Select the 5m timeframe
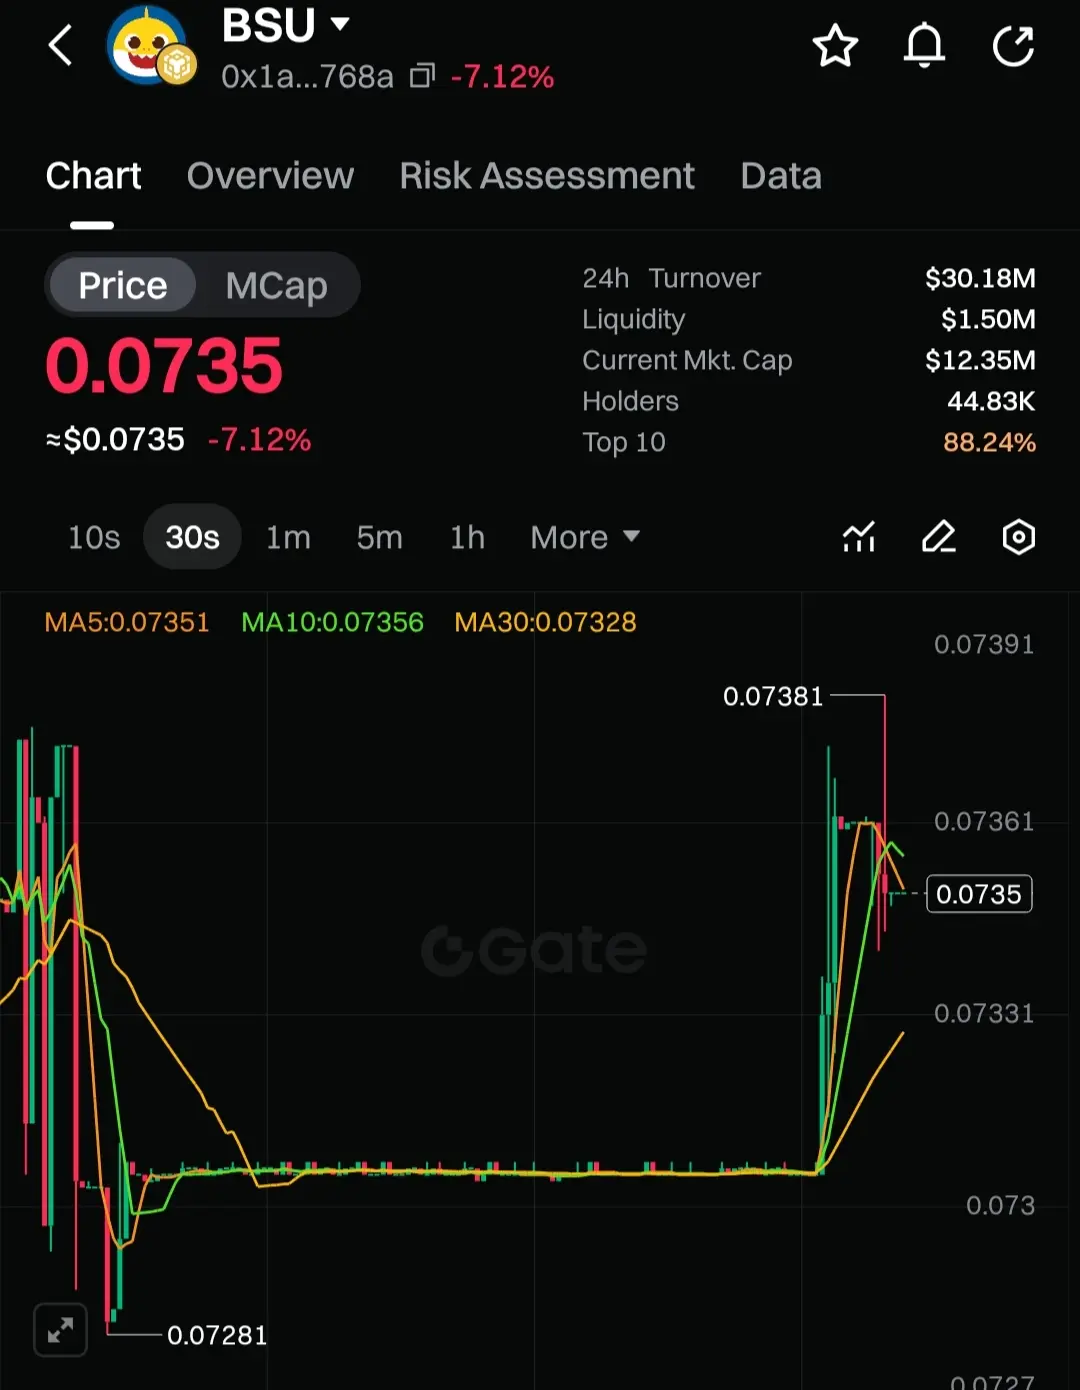Image resolution: width=1080 pixels, height=1390 pixels. pyautogui.click(x=379, y=537)
